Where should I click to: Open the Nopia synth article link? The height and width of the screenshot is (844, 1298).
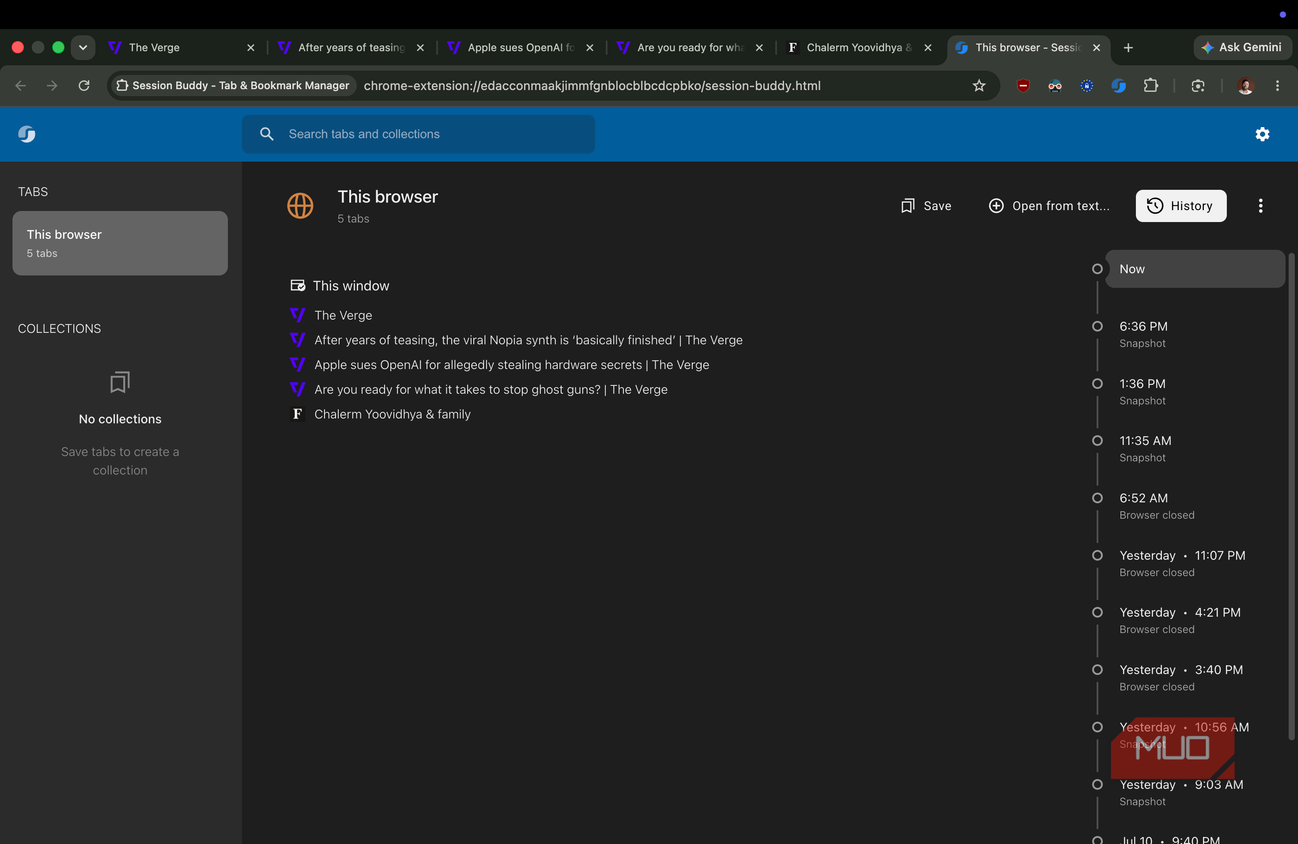pyautogui.click(x=528, y=340)
